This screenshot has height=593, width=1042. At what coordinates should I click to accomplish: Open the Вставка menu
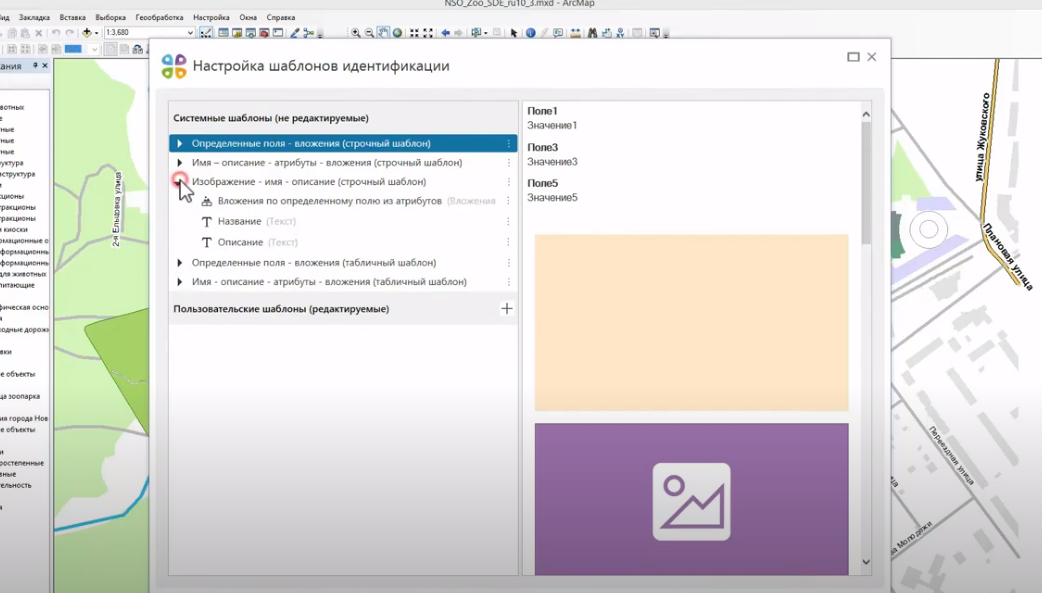tap(72, 17)
